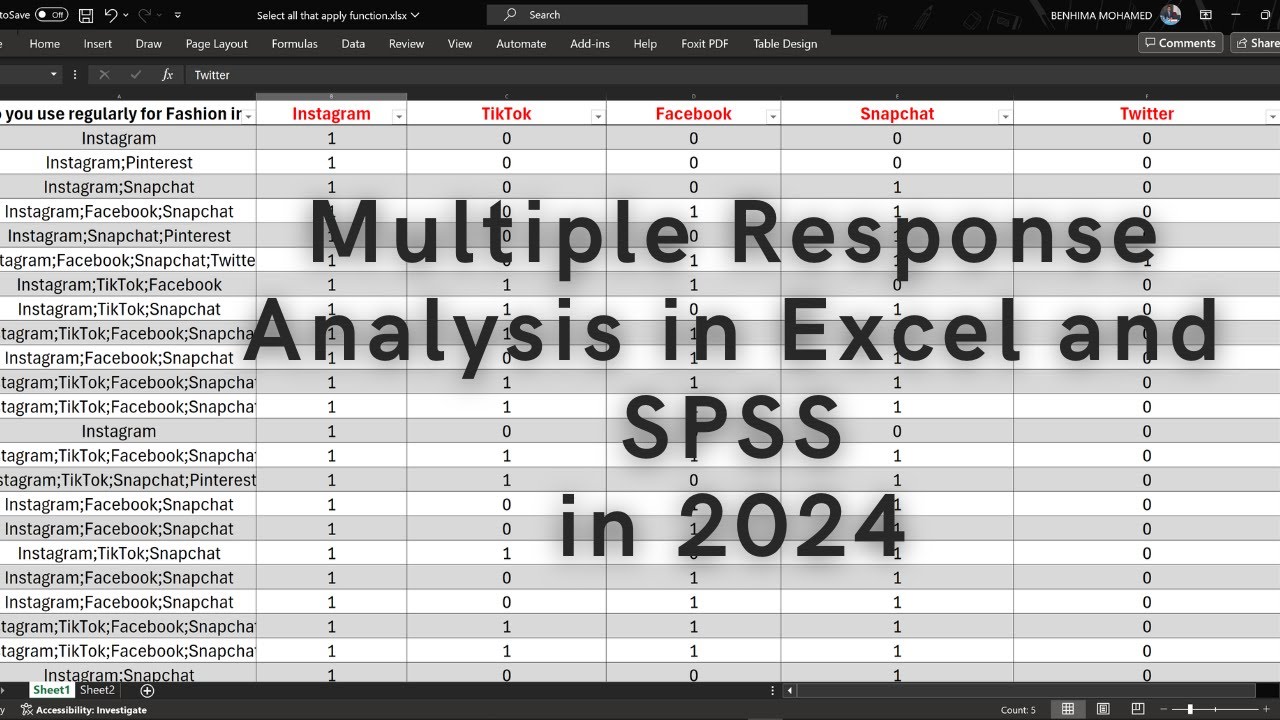Open the View ribbon tab

460,44
